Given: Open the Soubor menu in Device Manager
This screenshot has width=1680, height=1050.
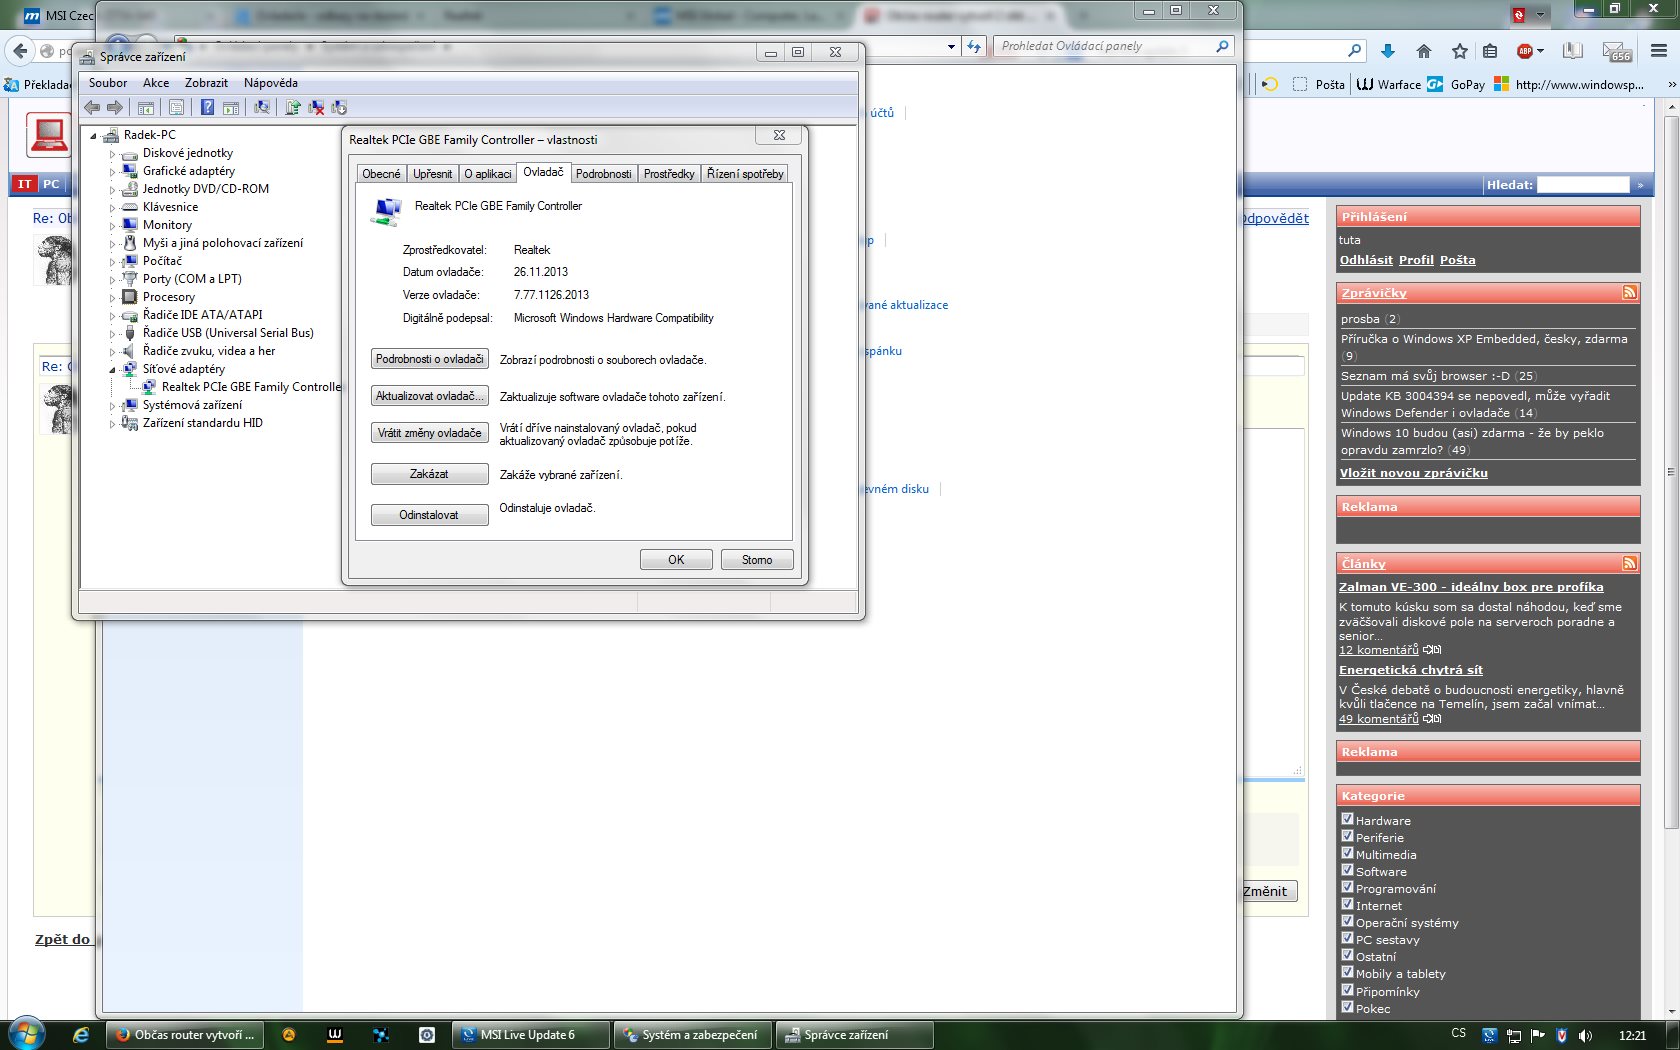Looking at the screenshot, I should pyautogui.click(x=108, y=83).
